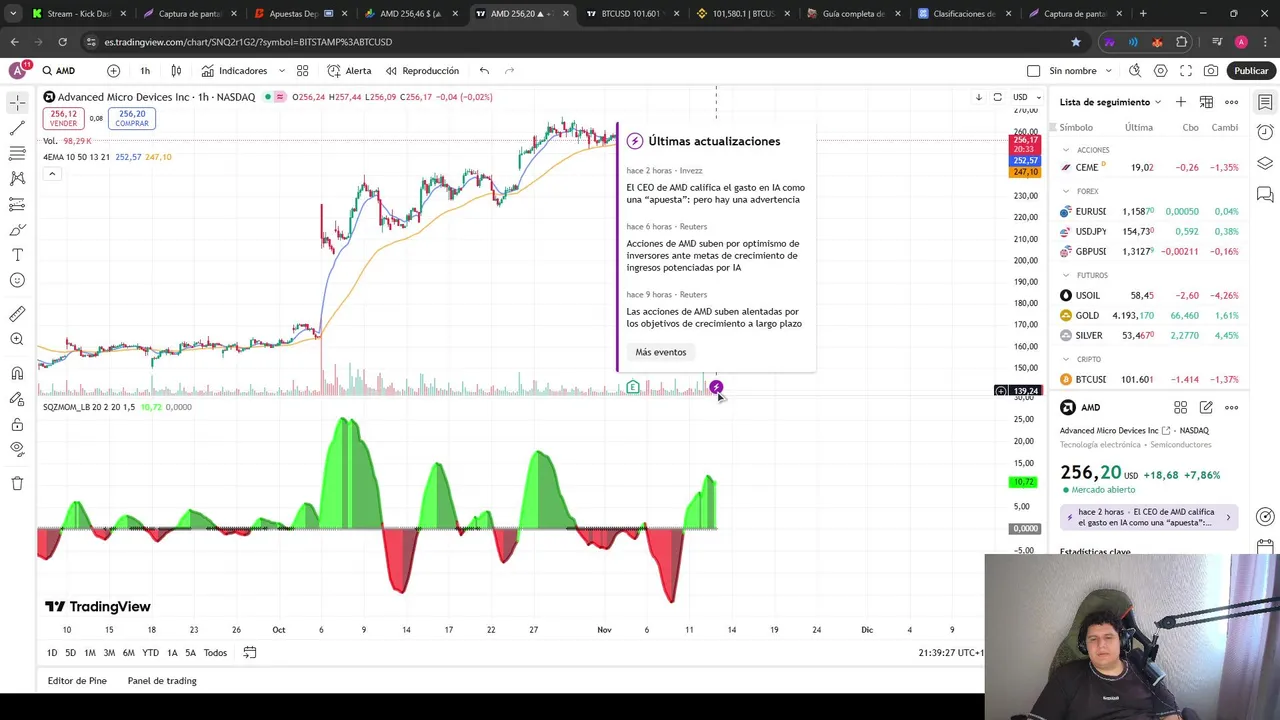Screen dimensions: 1280x720
Task: Open chart settings hexagon icon
Action: 1160,71
